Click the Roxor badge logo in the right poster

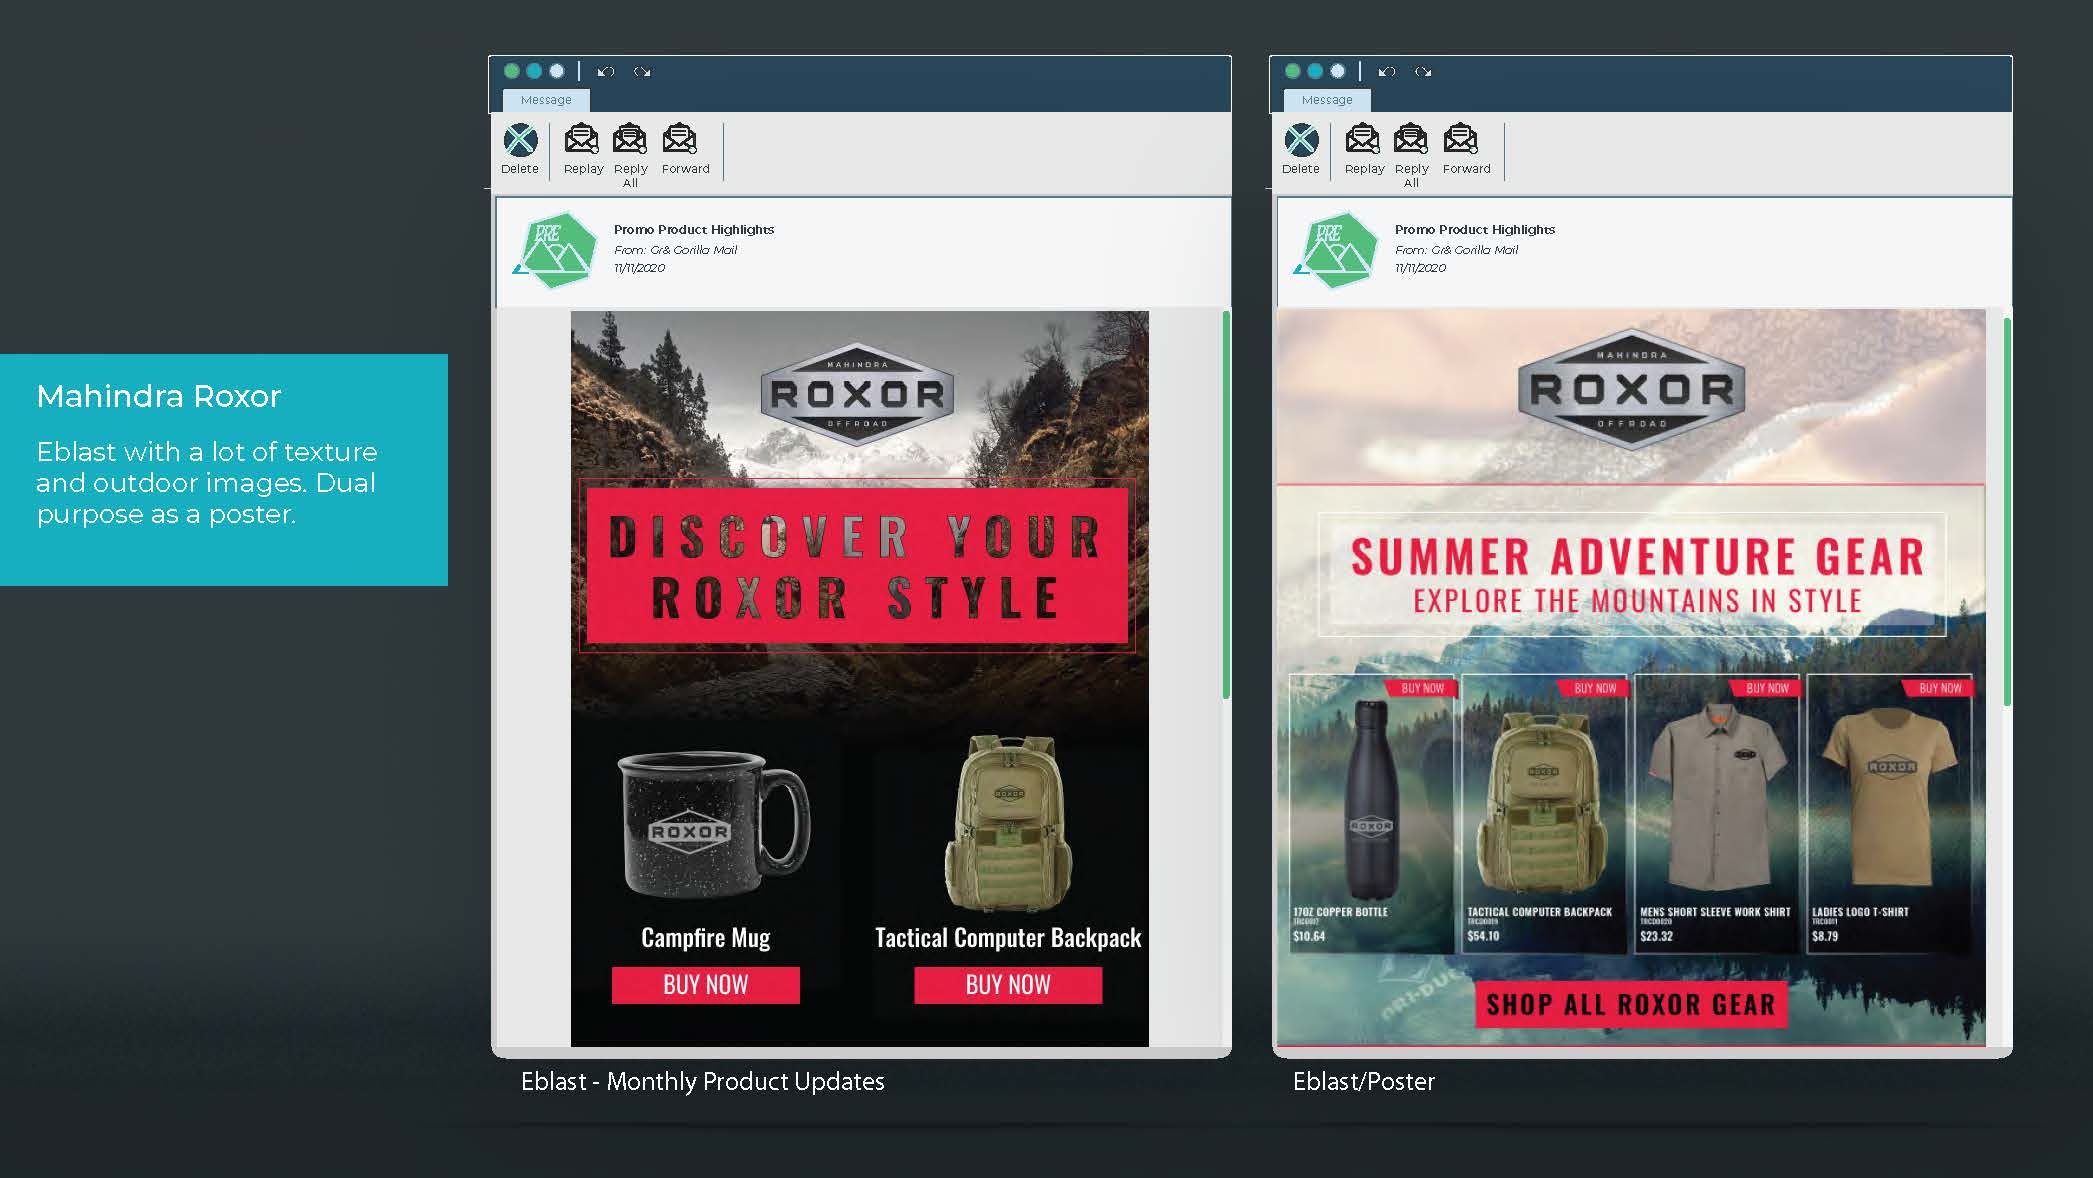pos(1632,389)
